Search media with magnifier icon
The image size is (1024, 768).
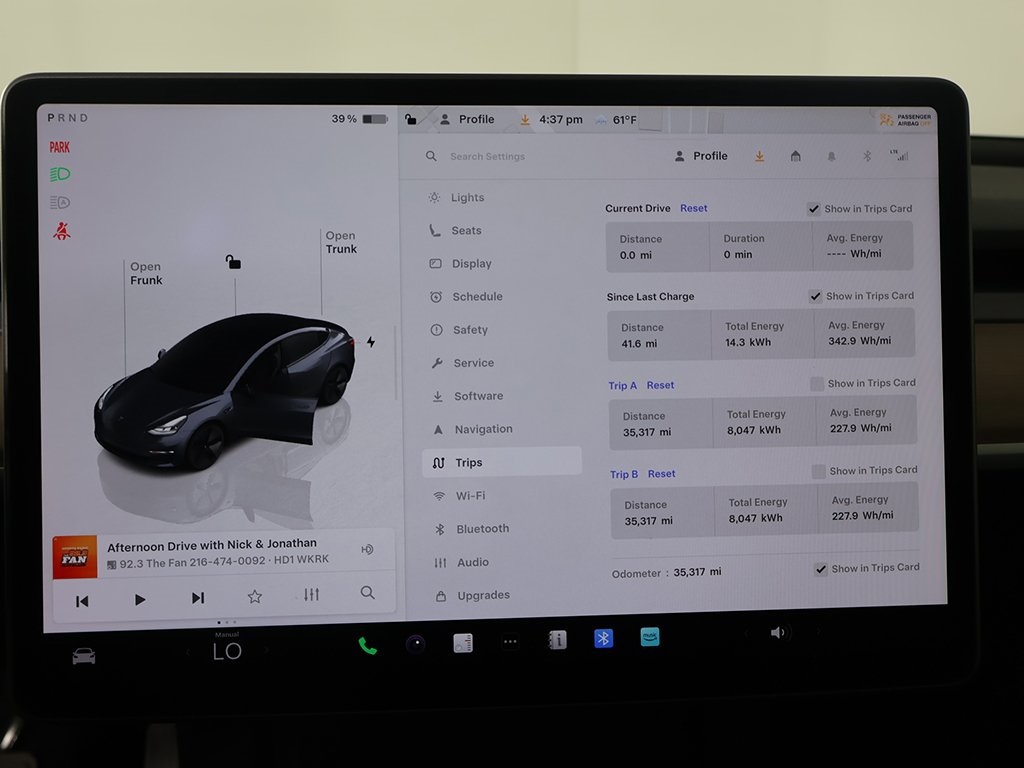coord(367,593)
